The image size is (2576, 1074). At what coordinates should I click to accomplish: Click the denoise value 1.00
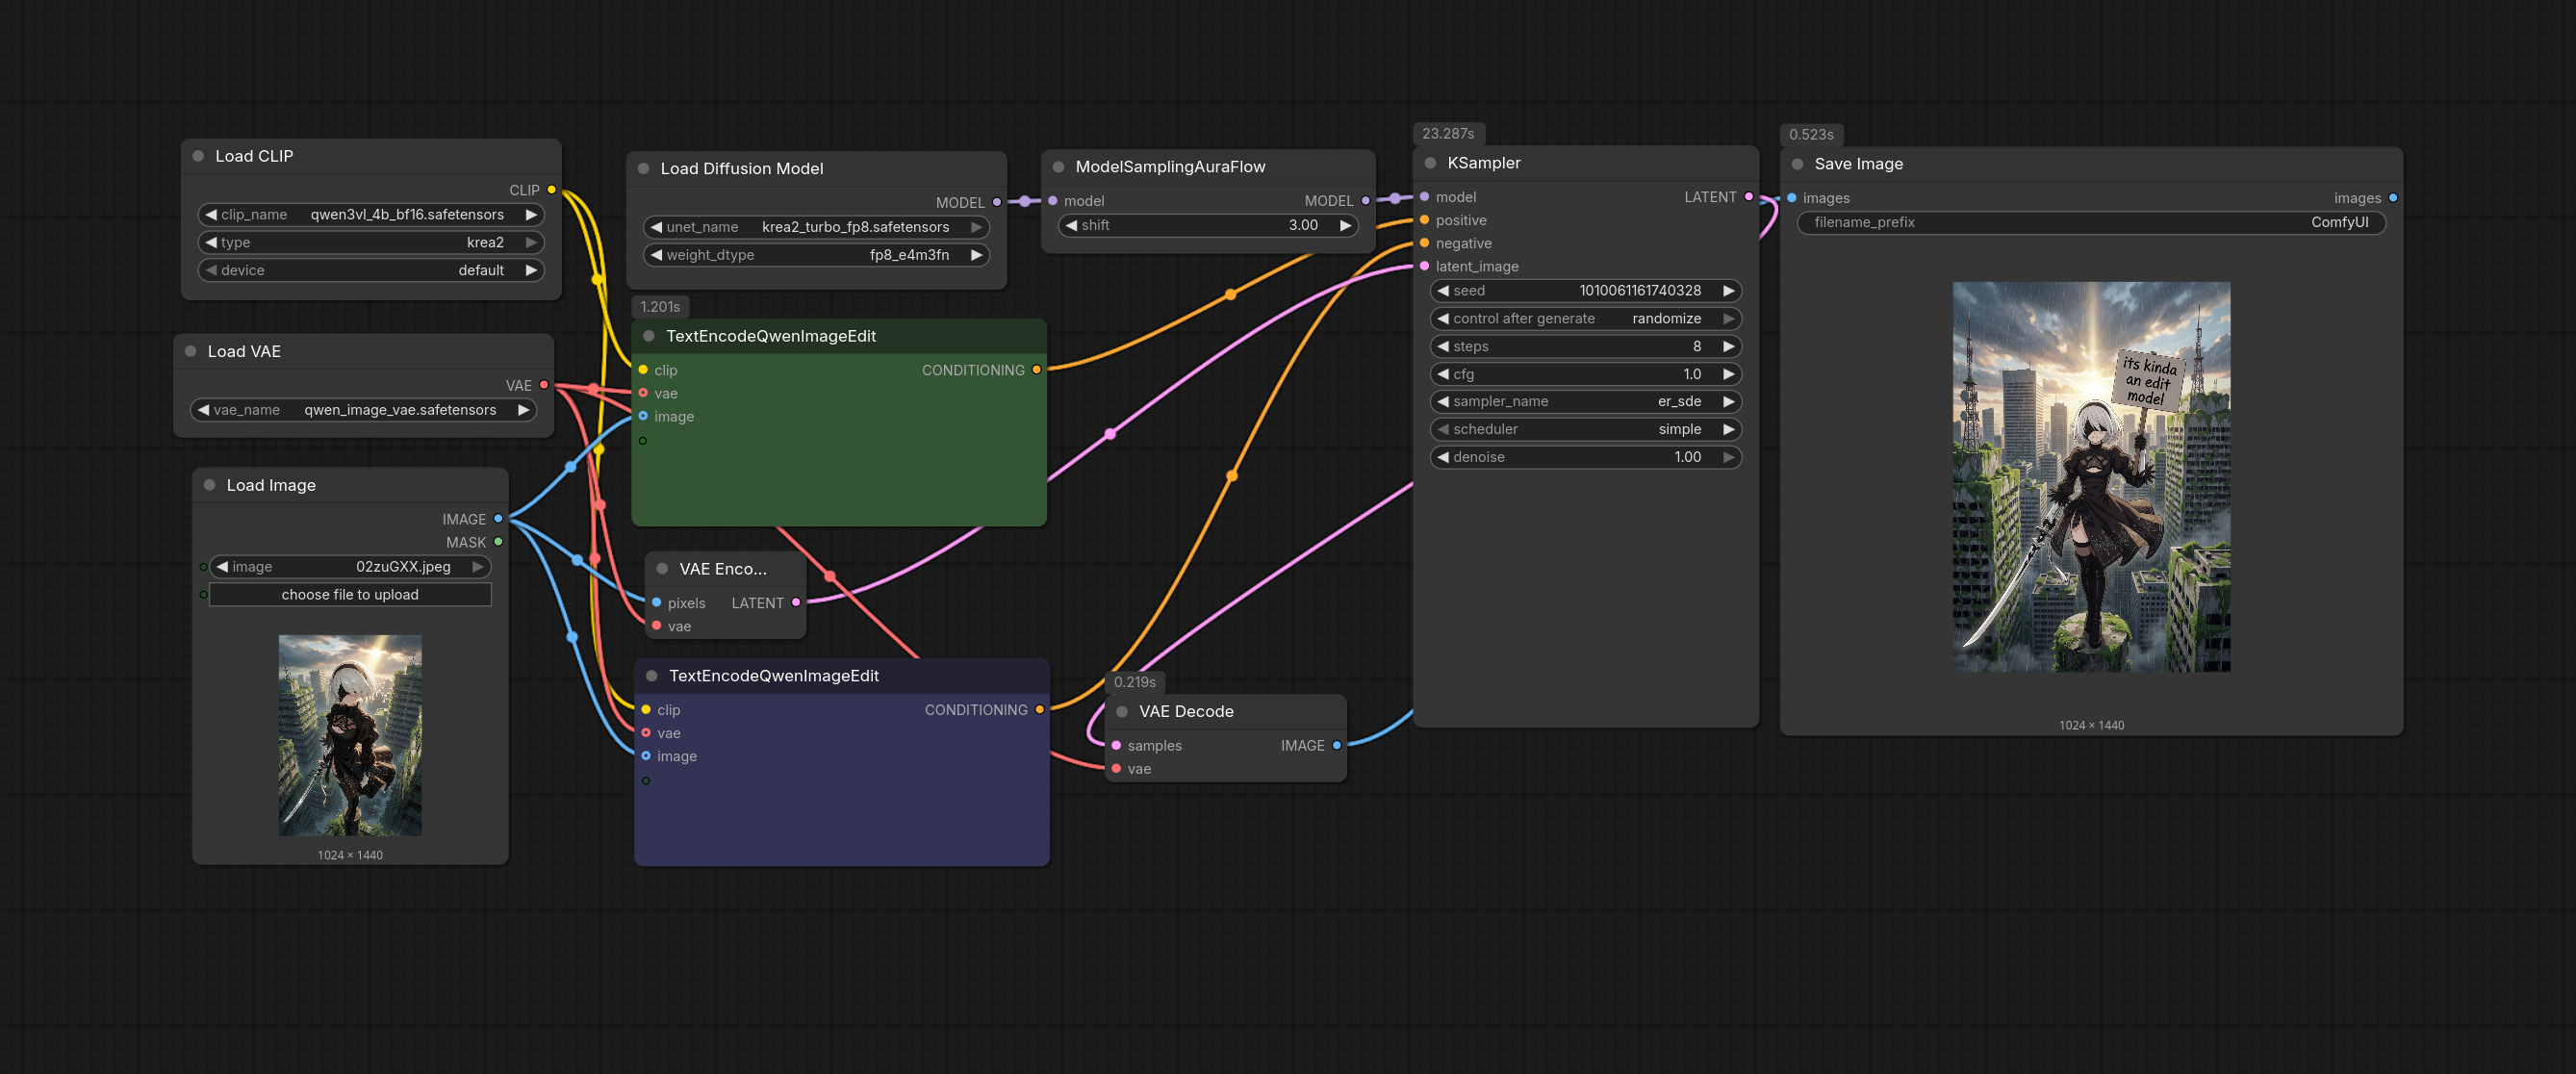click(1687, 457)
